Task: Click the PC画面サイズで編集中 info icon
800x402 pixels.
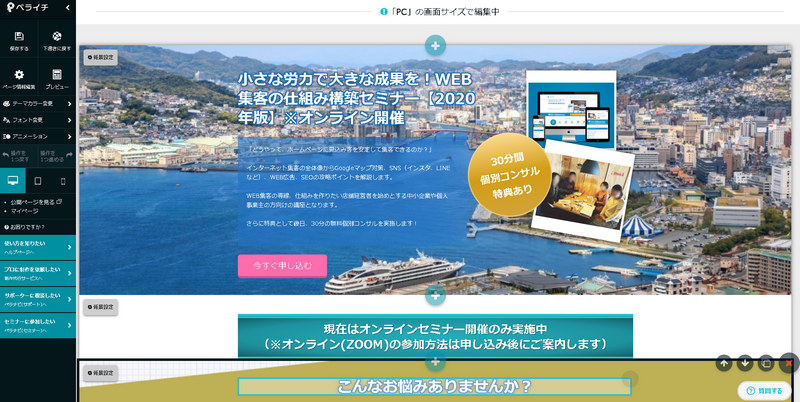Action: [x=384, y=12]
